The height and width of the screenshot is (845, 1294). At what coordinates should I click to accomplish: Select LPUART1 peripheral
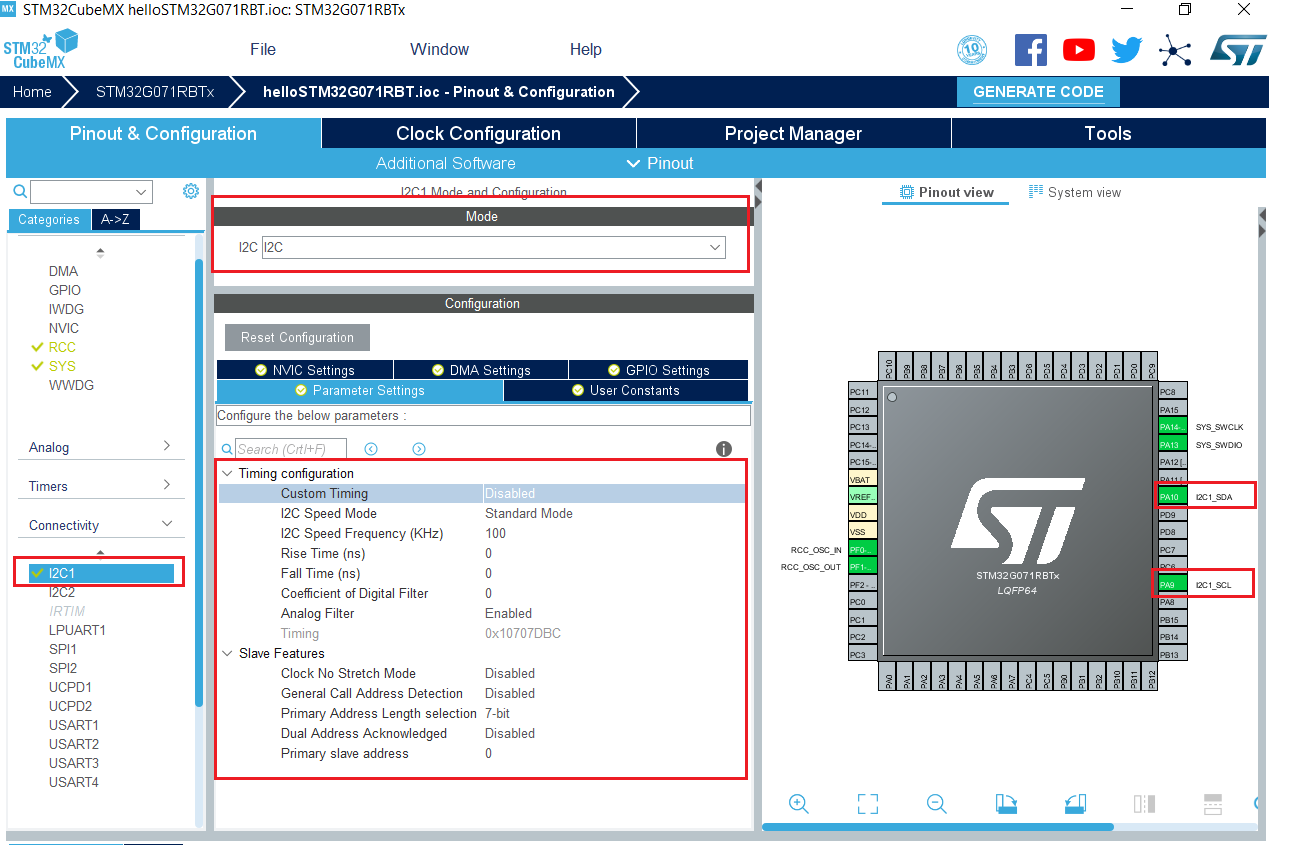(77, 630)
